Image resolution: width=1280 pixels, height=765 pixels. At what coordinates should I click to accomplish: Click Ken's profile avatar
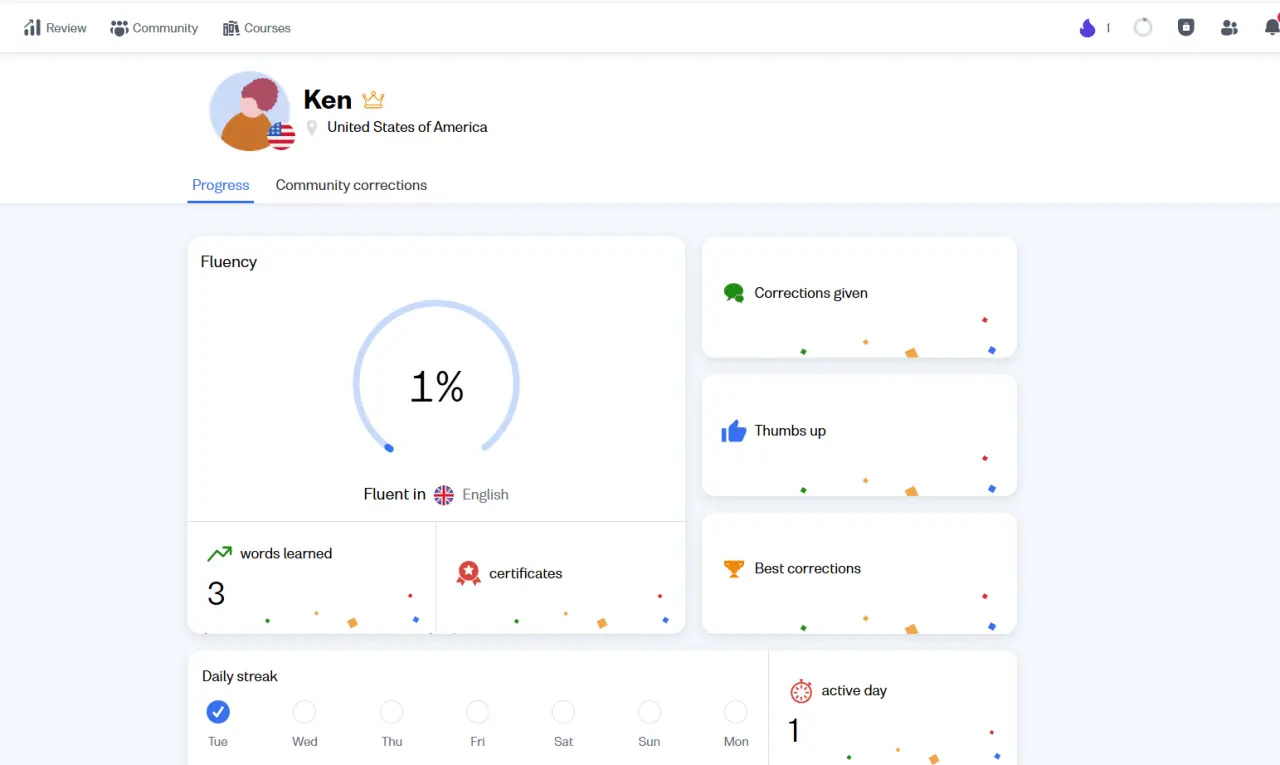[250, 111]
